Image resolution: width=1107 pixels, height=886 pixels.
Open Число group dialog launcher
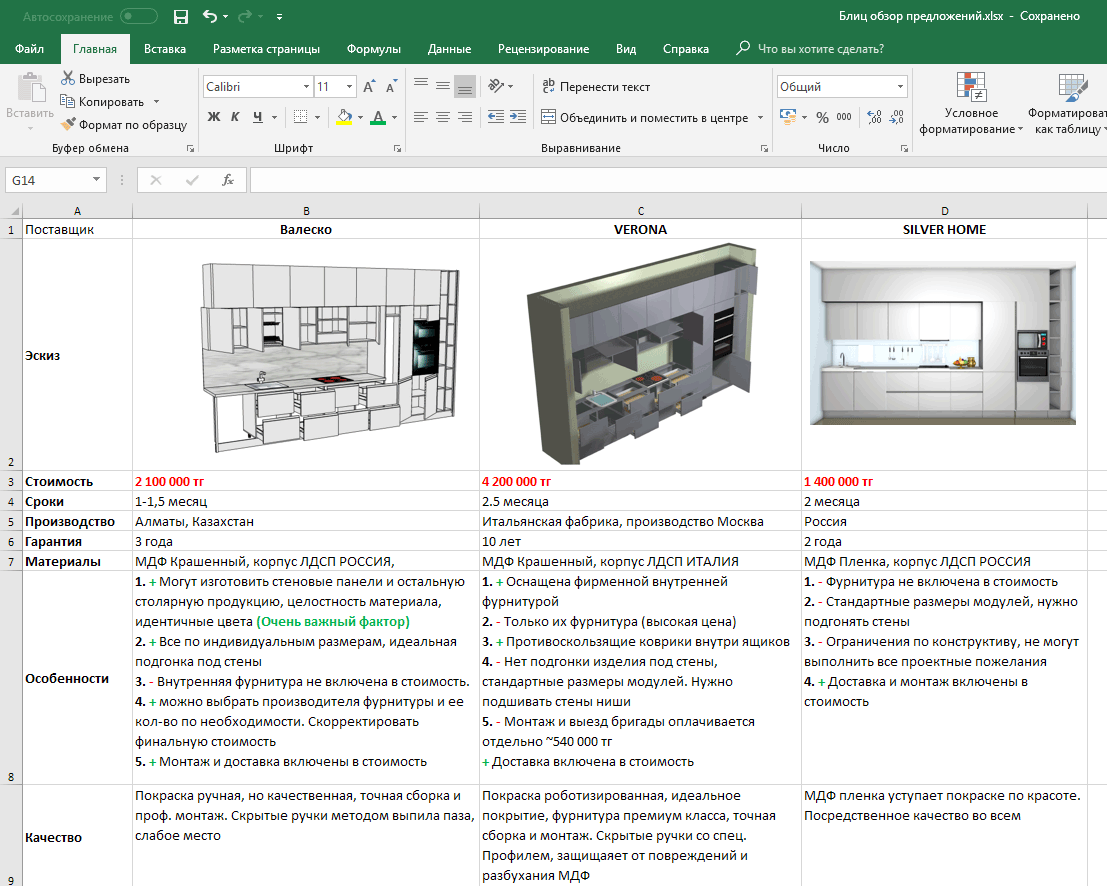(904, 149)
